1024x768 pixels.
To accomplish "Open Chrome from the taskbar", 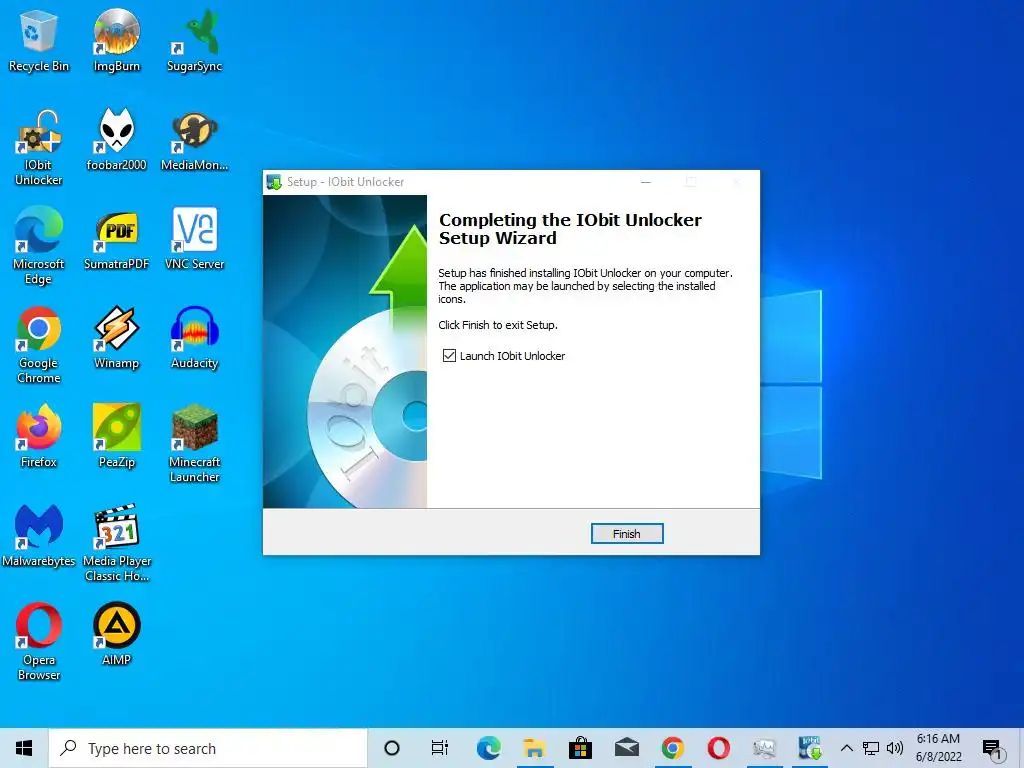I will tap(673, 748).
